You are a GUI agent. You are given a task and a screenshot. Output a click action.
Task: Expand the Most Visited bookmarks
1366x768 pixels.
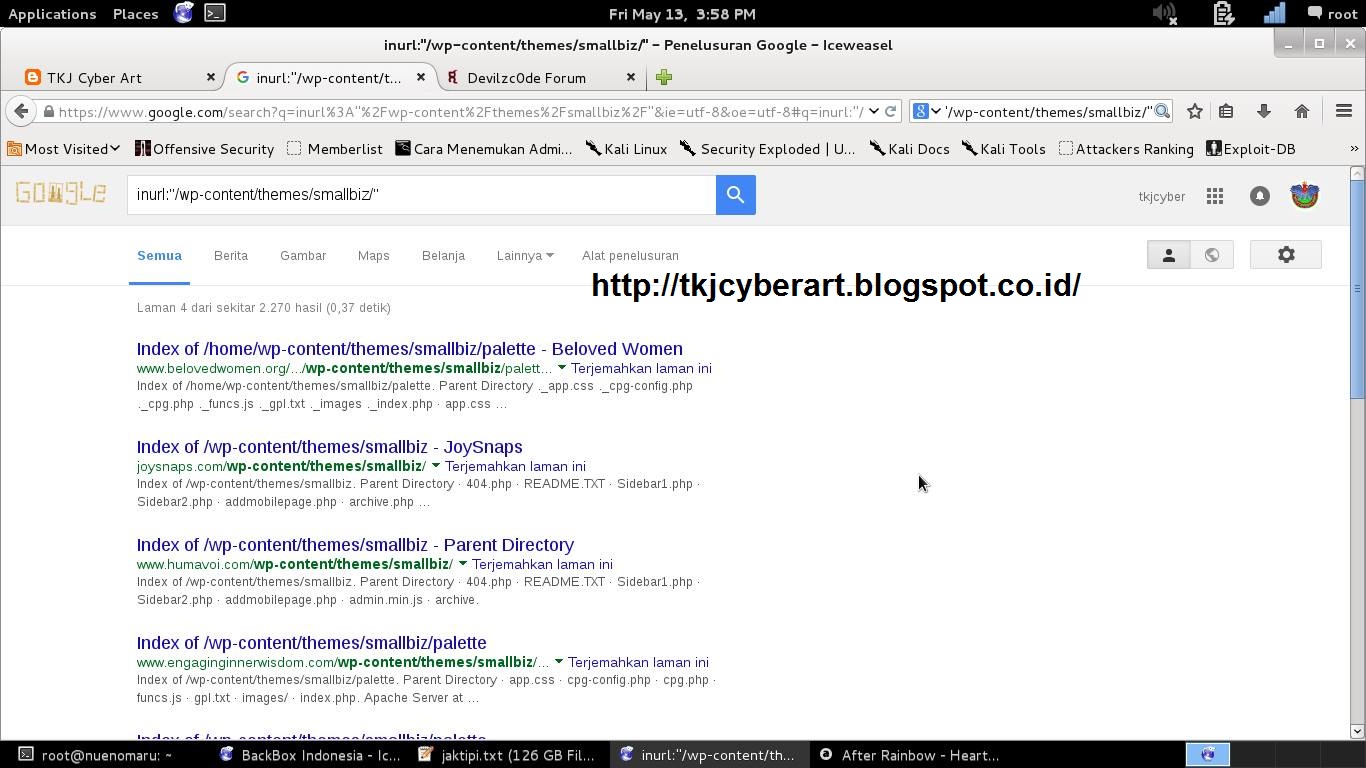pyautogui.click(x=64, y=149)
